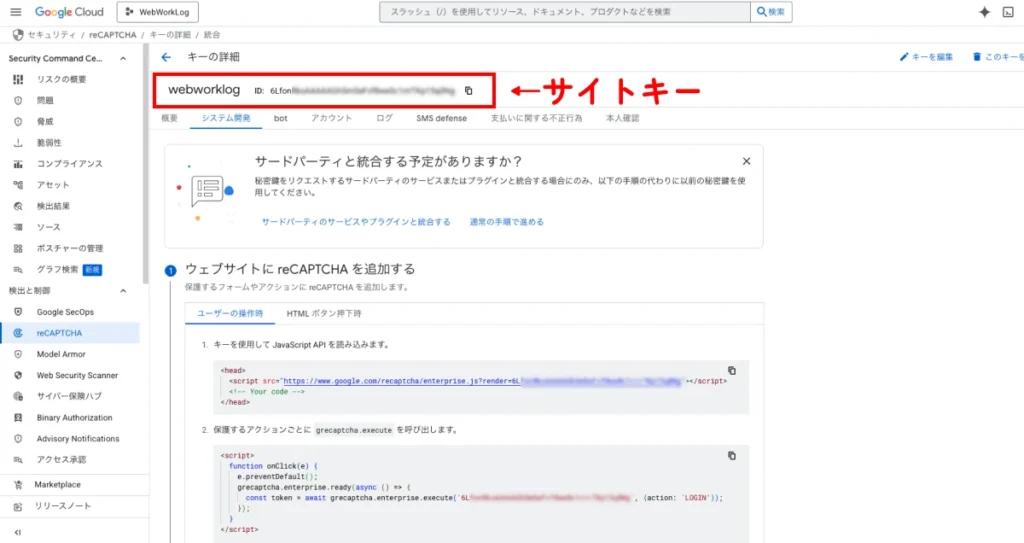The height and width of the screenshot is (543, 1024).
Task: Open the main navigation hamburger menu
Action: pos(16,12)
